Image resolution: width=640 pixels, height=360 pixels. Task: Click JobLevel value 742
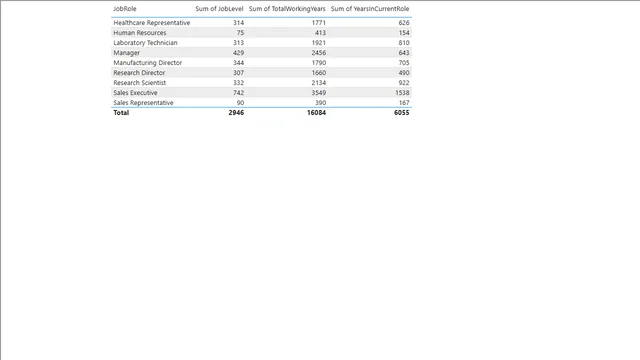238,93
